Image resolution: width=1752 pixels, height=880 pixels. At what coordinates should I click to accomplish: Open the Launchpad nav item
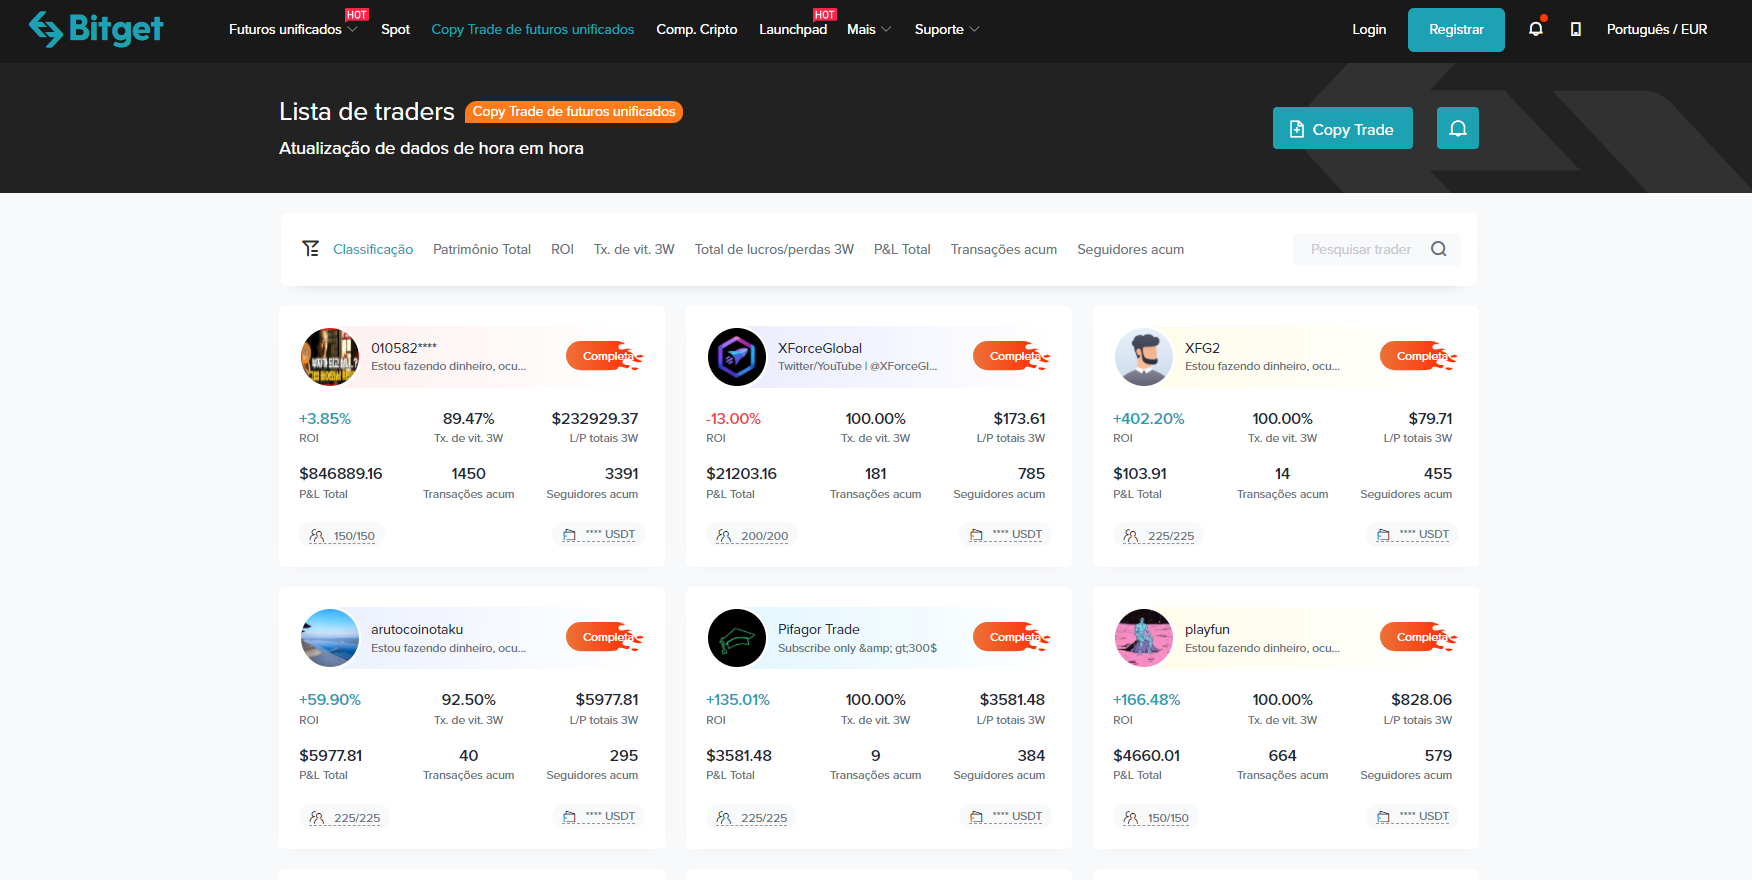[x=793, y=29]
